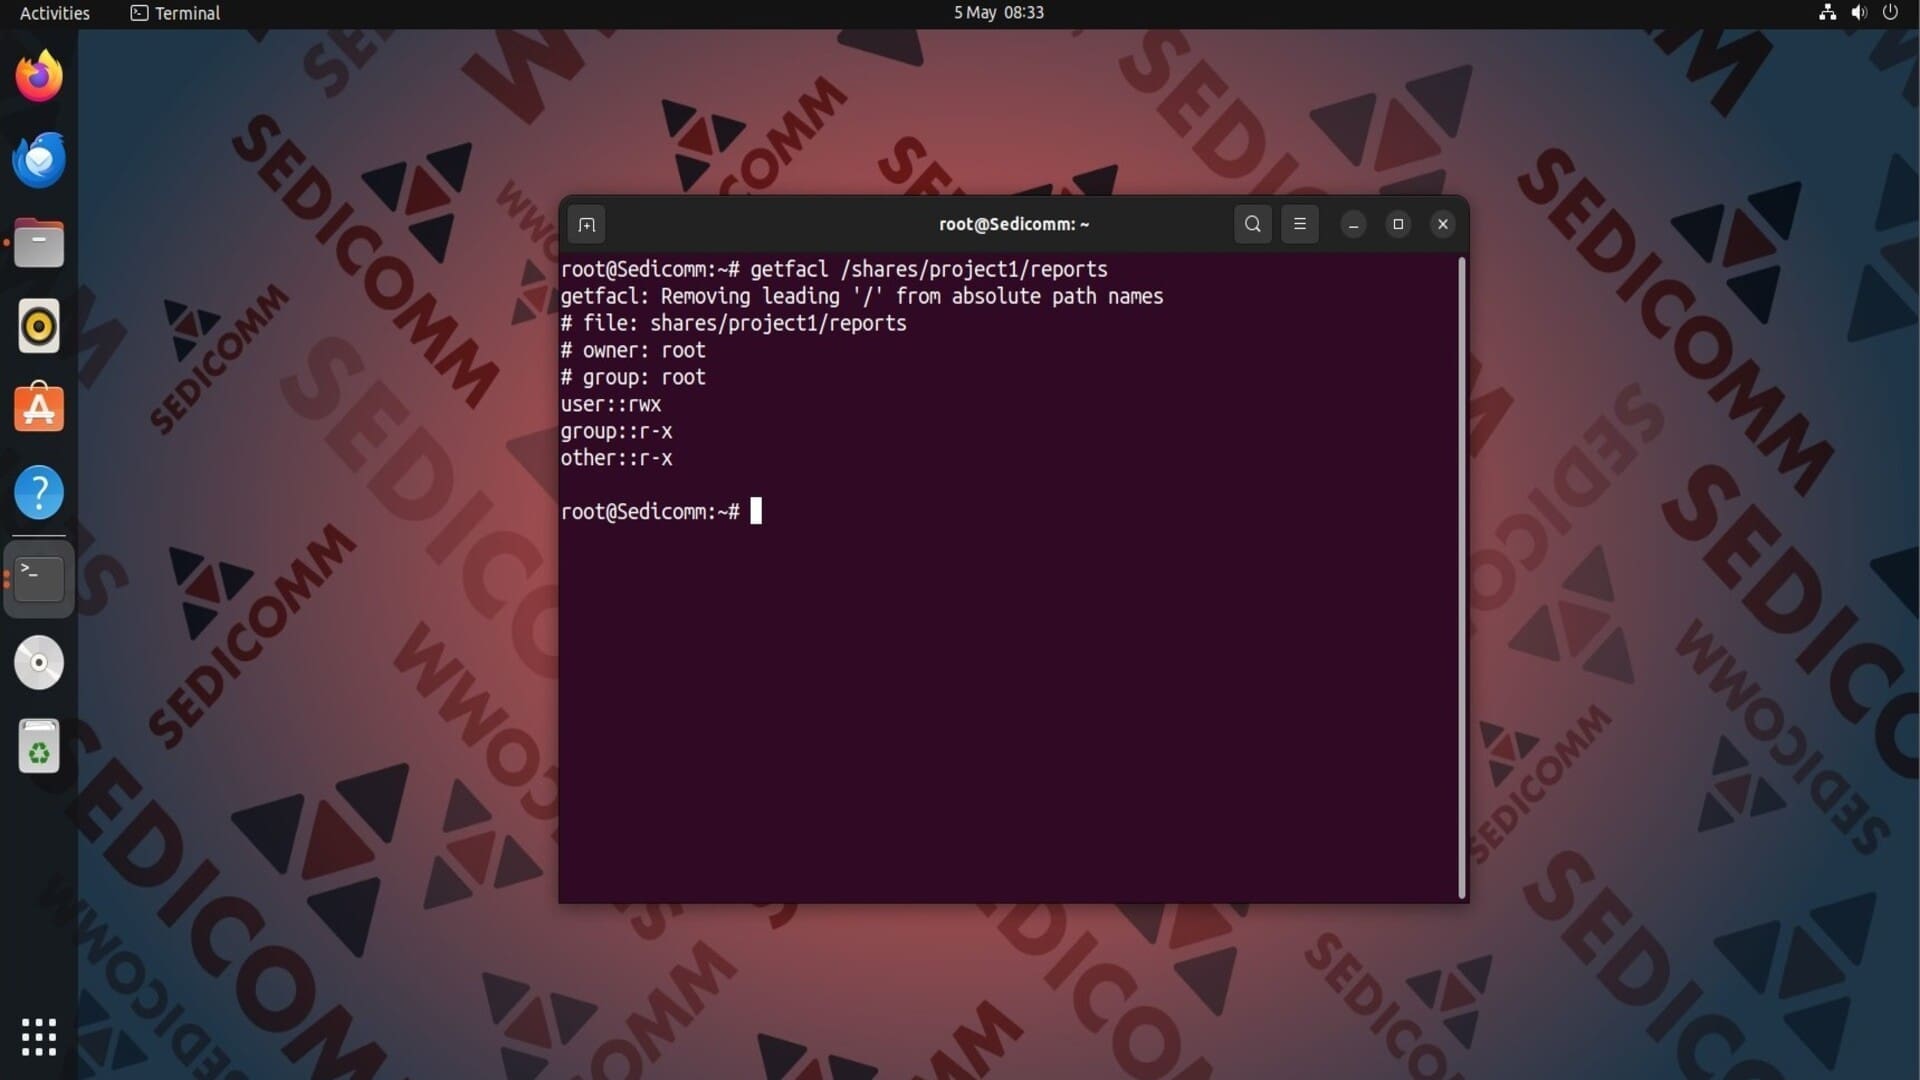Viewport: 1920px width, 1080px height.
Task: Click the Terminal dock icon
Action: pyautogui.click(x=39, y=578)
